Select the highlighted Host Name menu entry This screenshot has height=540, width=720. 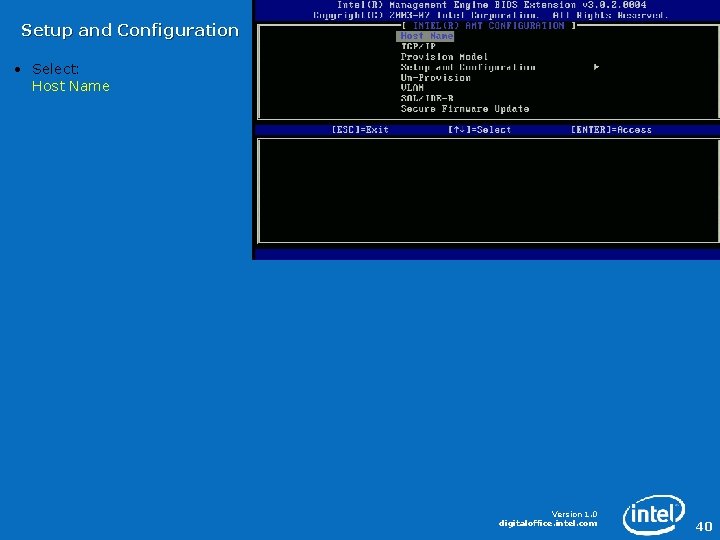coord(425,36)
